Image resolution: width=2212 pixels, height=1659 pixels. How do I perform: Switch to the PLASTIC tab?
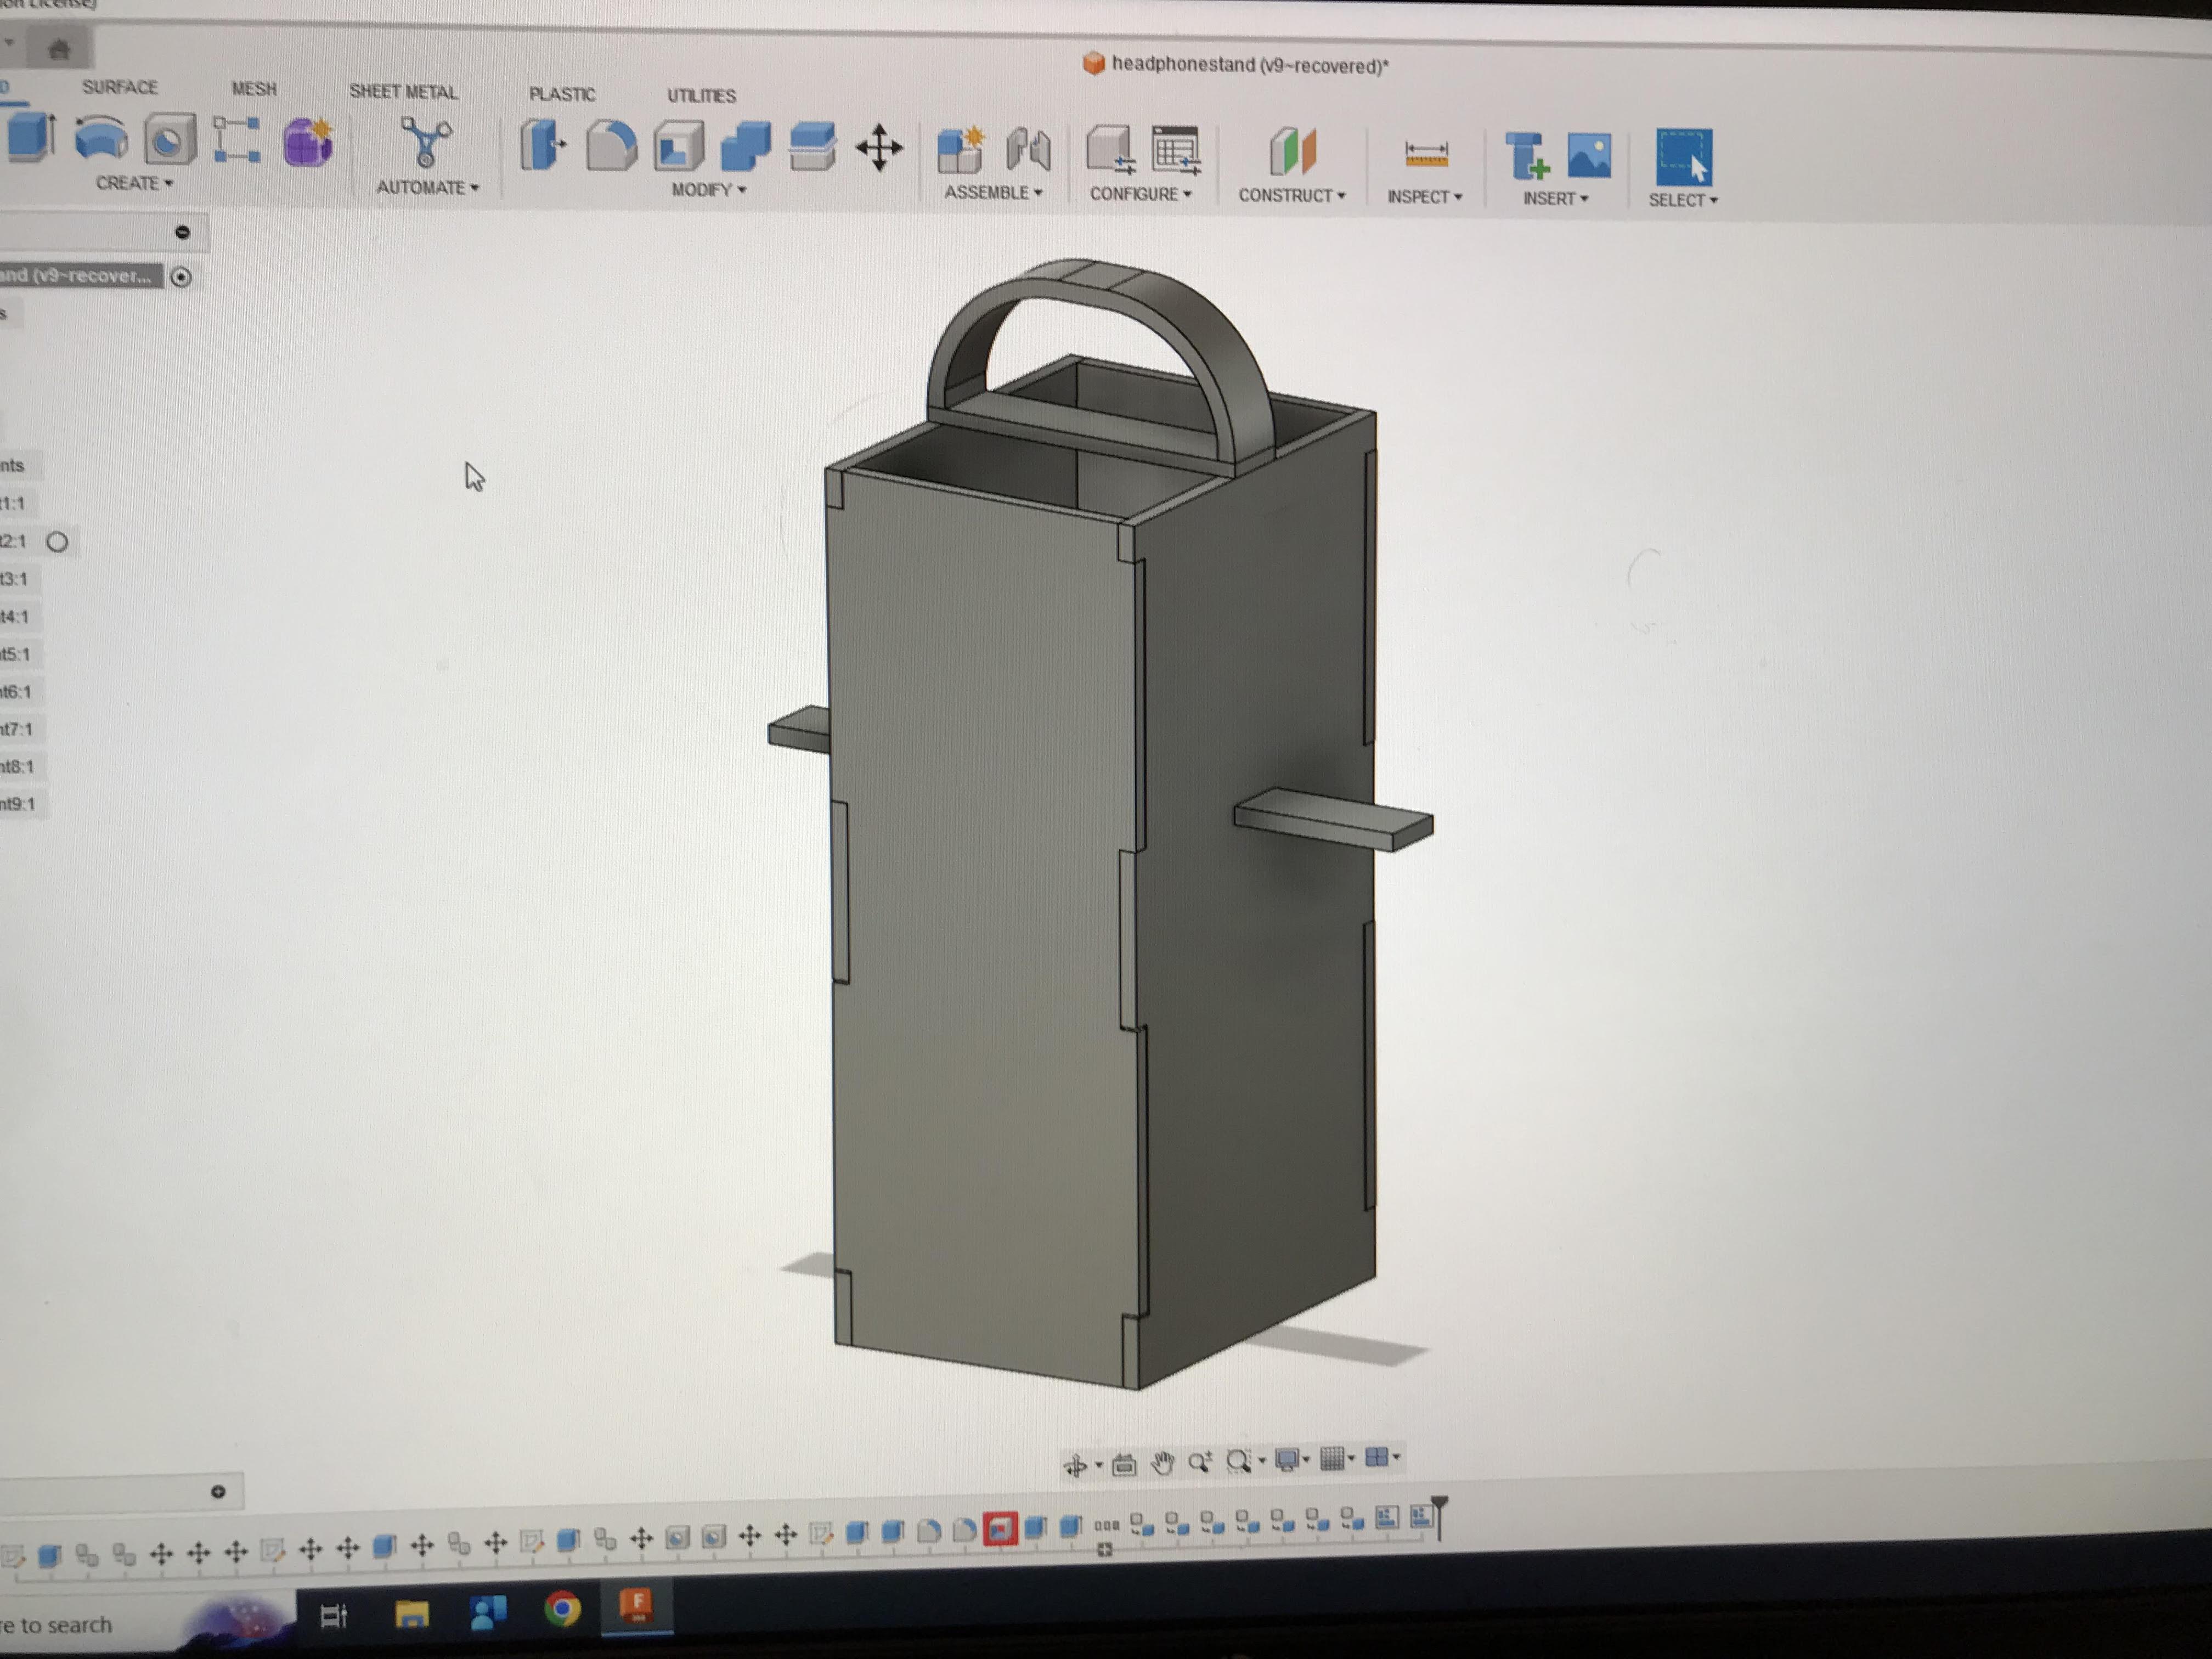coord(562,94)
